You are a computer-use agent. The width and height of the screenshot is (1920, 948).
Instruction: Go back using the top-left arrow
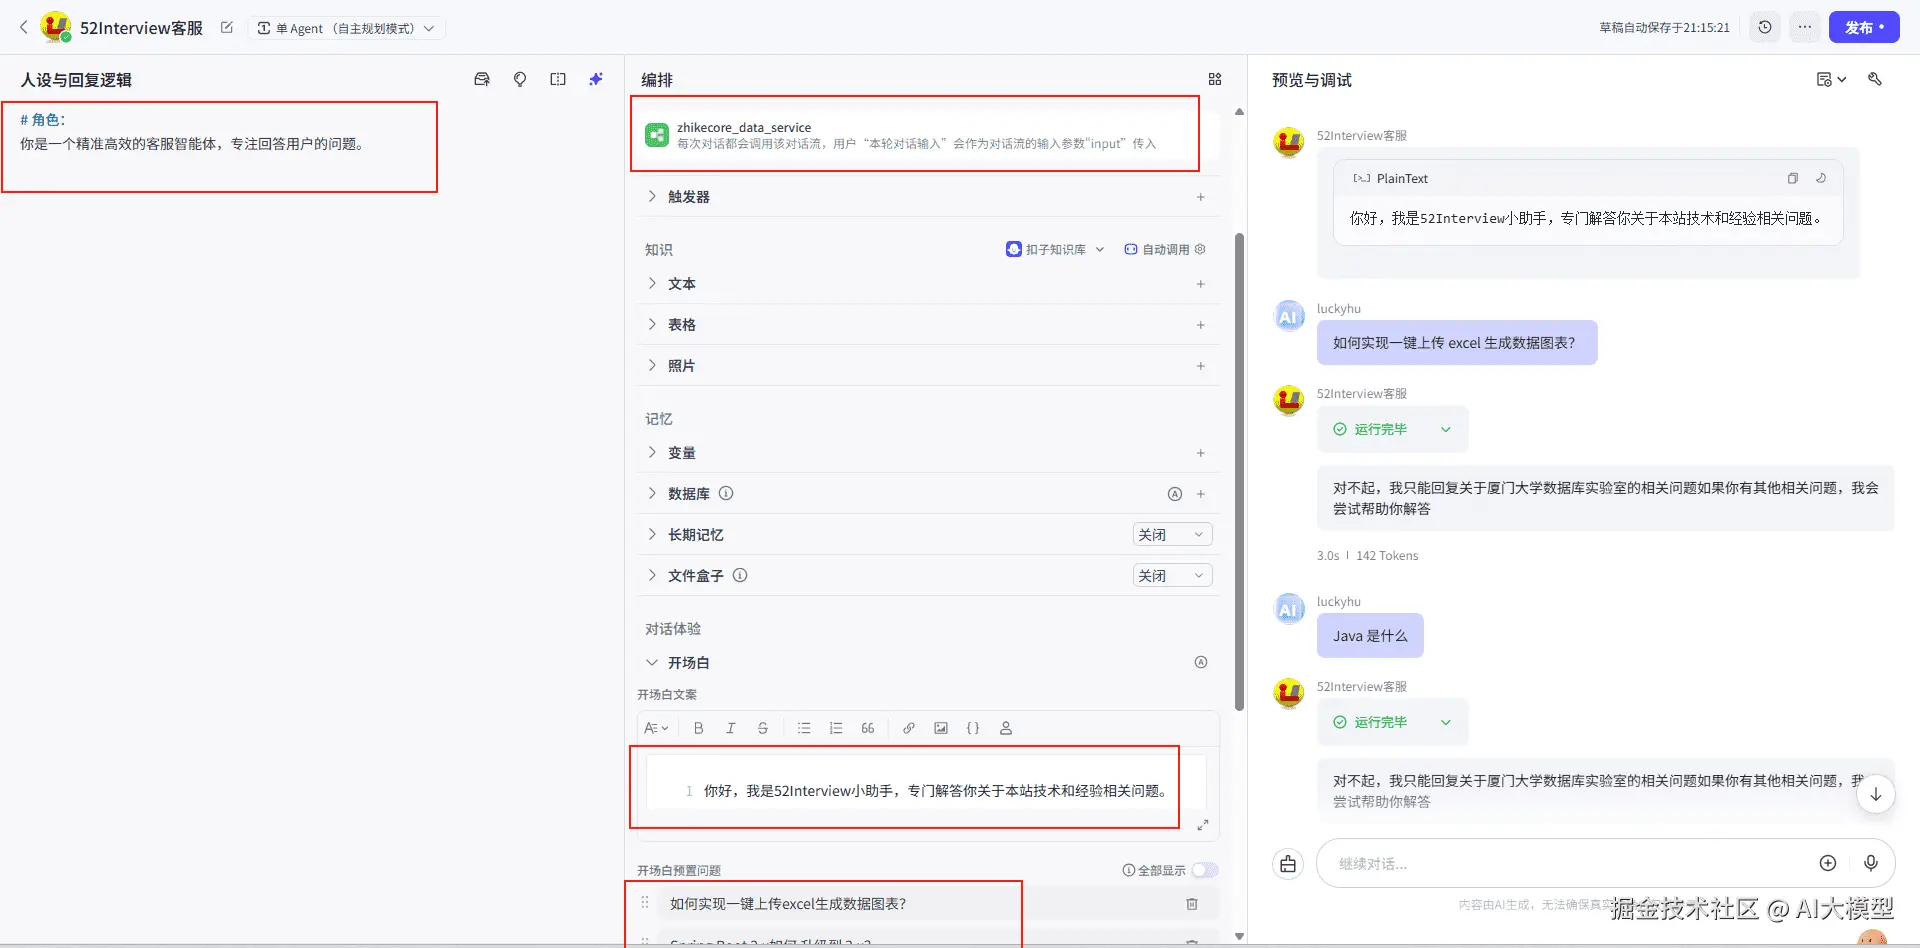click(x=24, y=27)
